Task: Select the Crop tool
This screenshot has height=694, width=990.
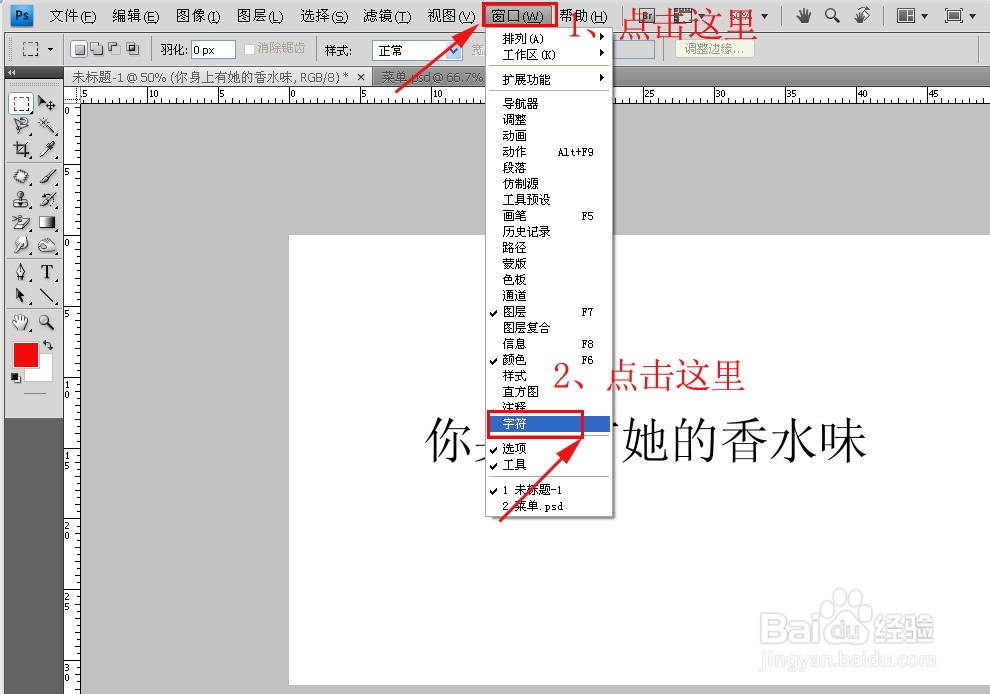Action: [21, 146]
